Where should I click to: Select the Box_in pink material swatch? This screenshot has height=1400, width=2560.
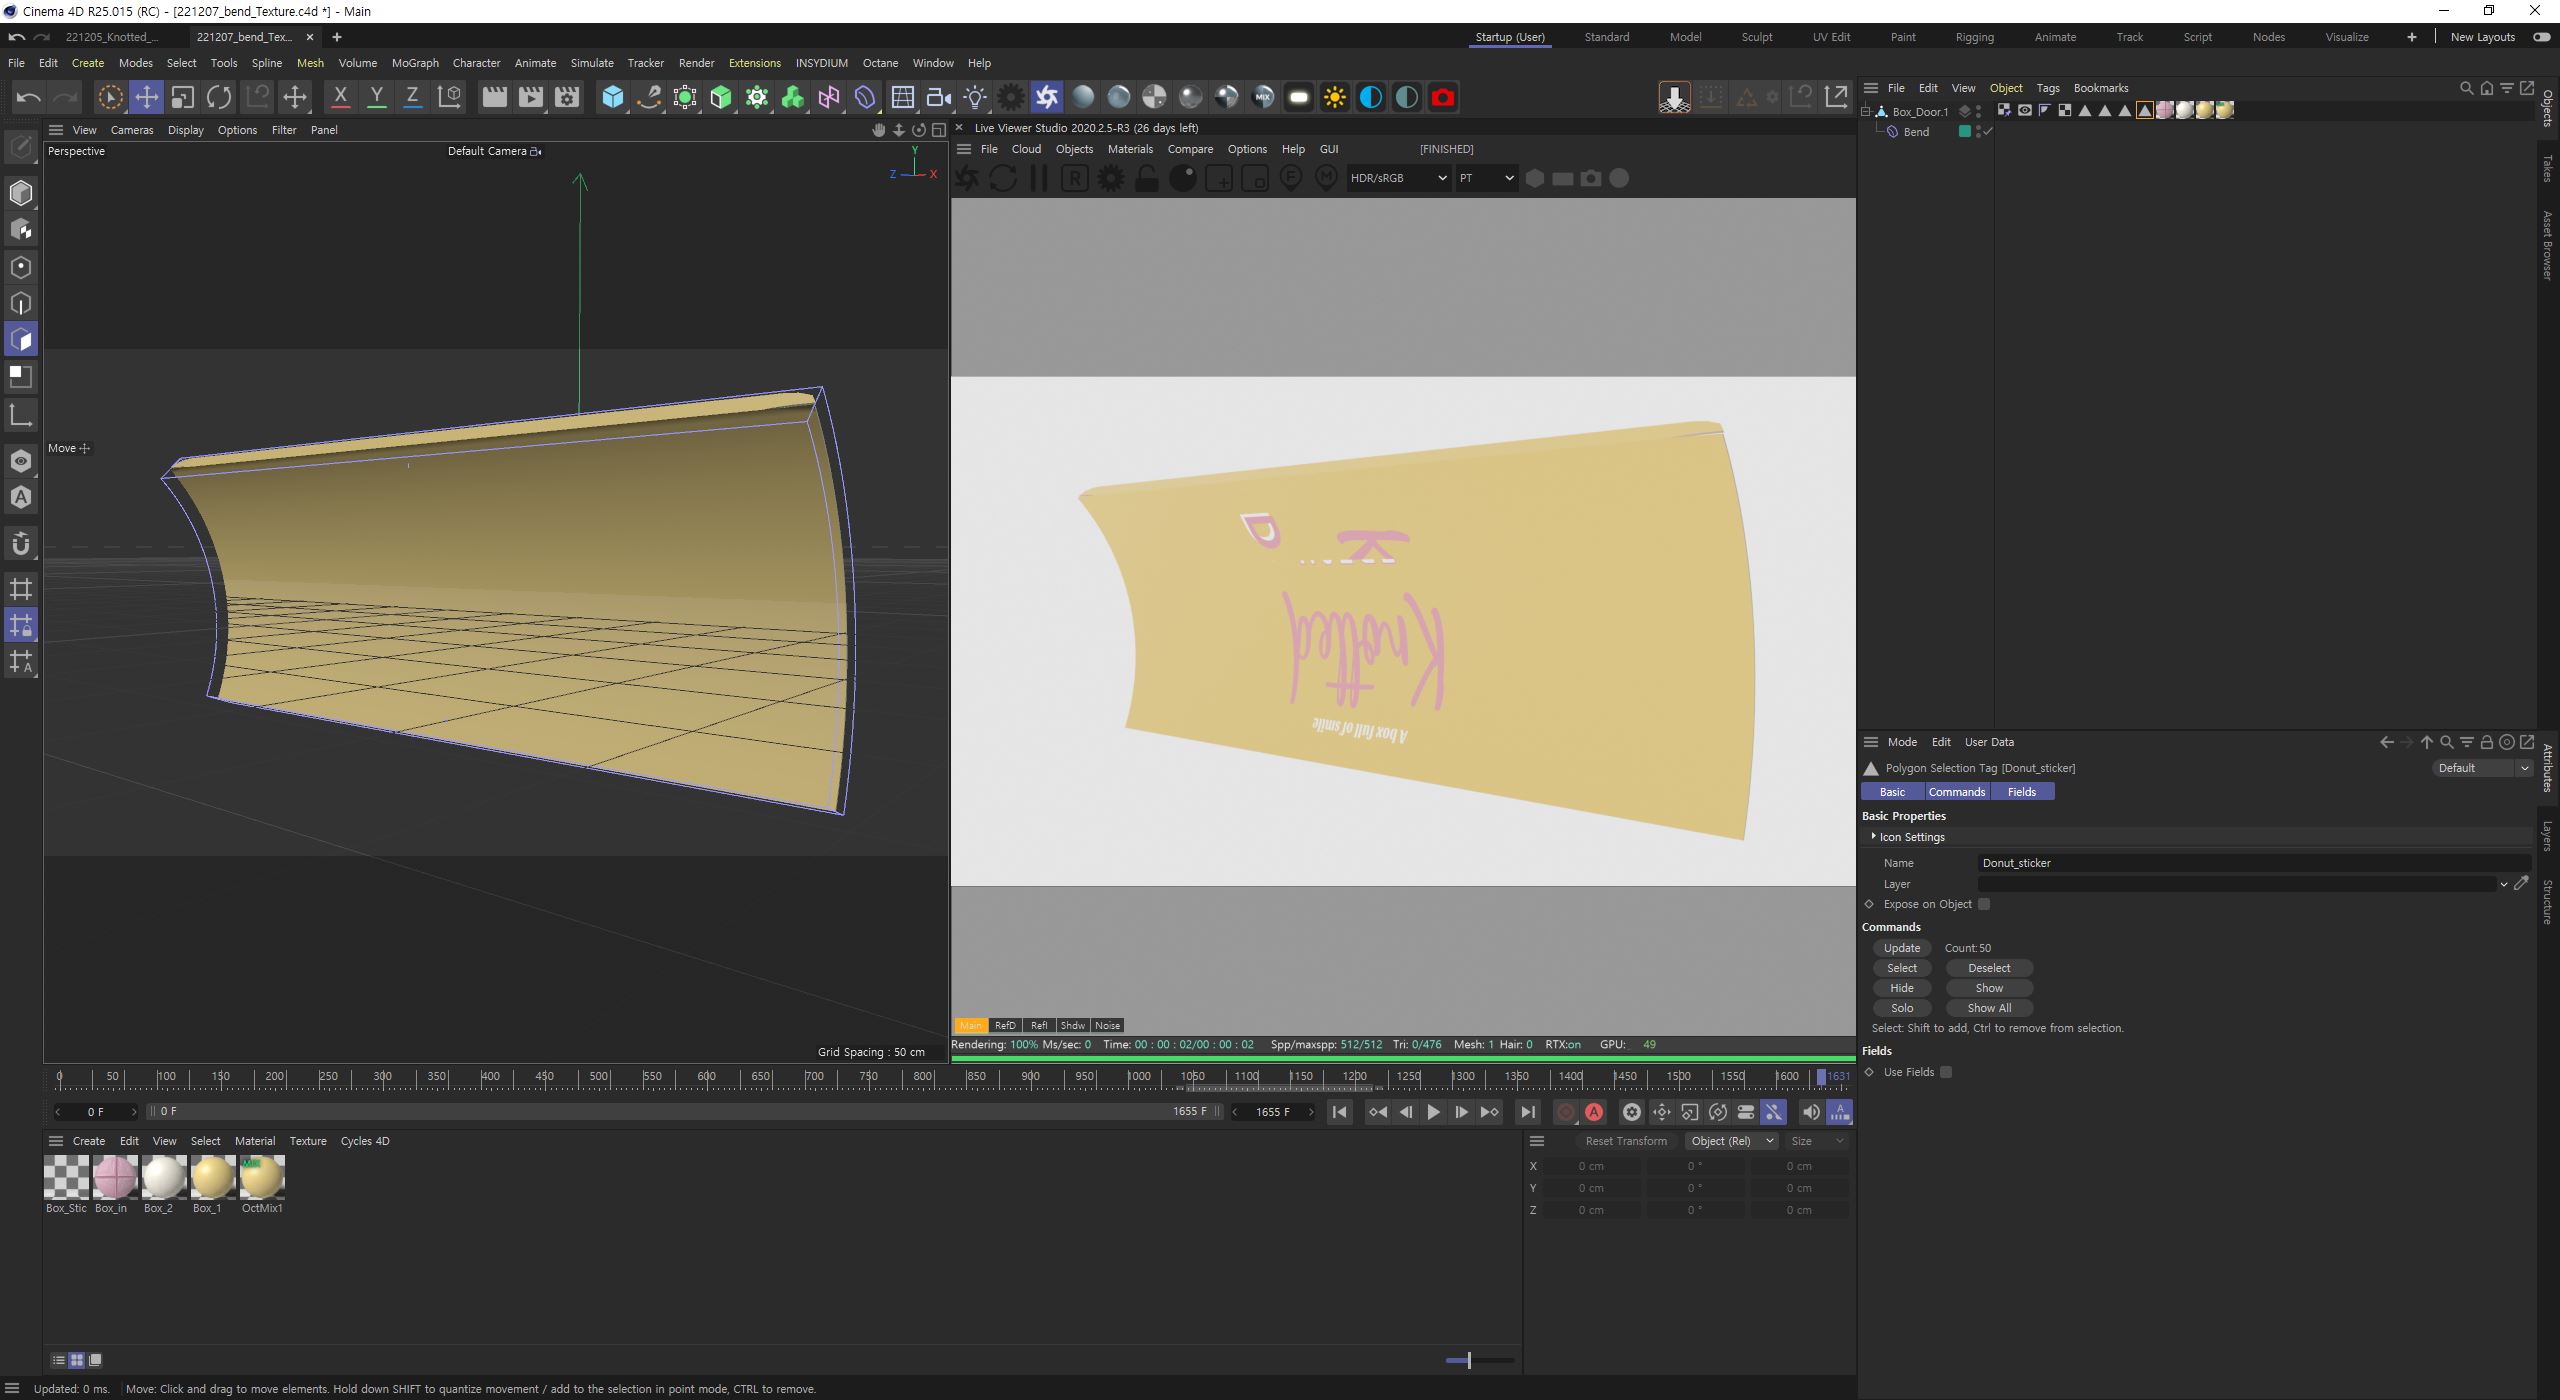click(x=114, y=1177)
